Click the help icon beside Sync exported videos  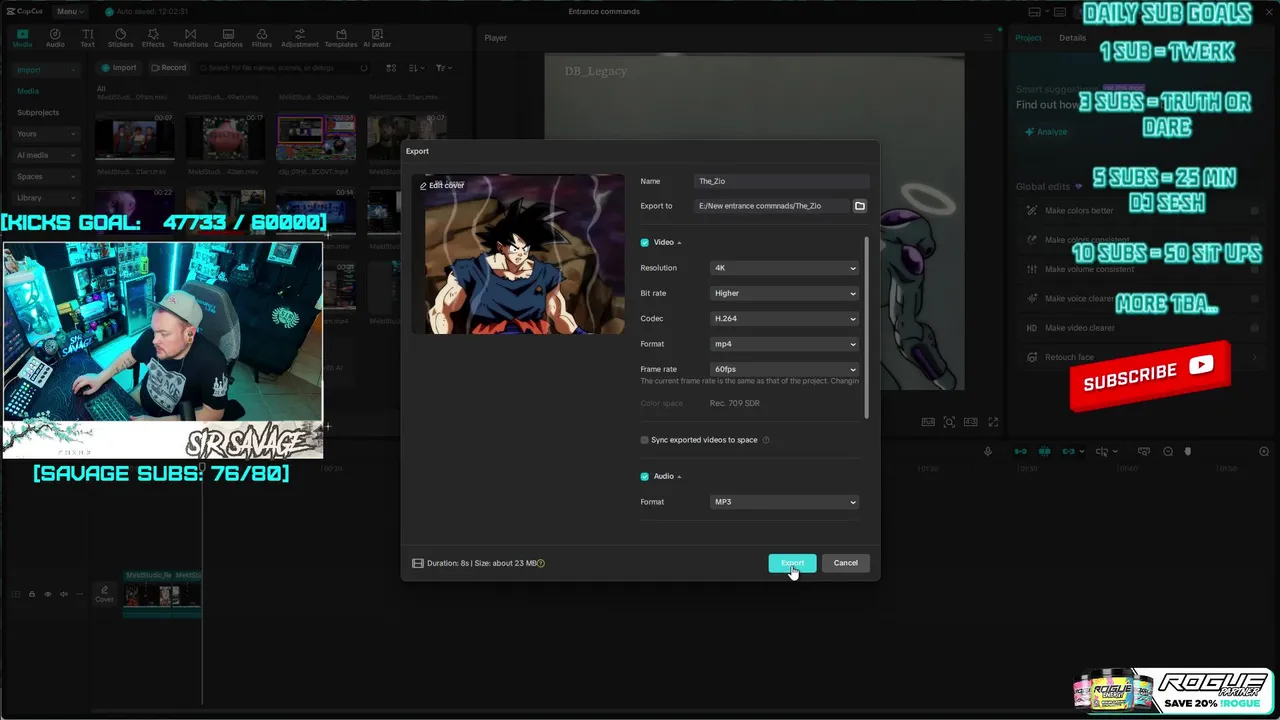tap(766, 440)
